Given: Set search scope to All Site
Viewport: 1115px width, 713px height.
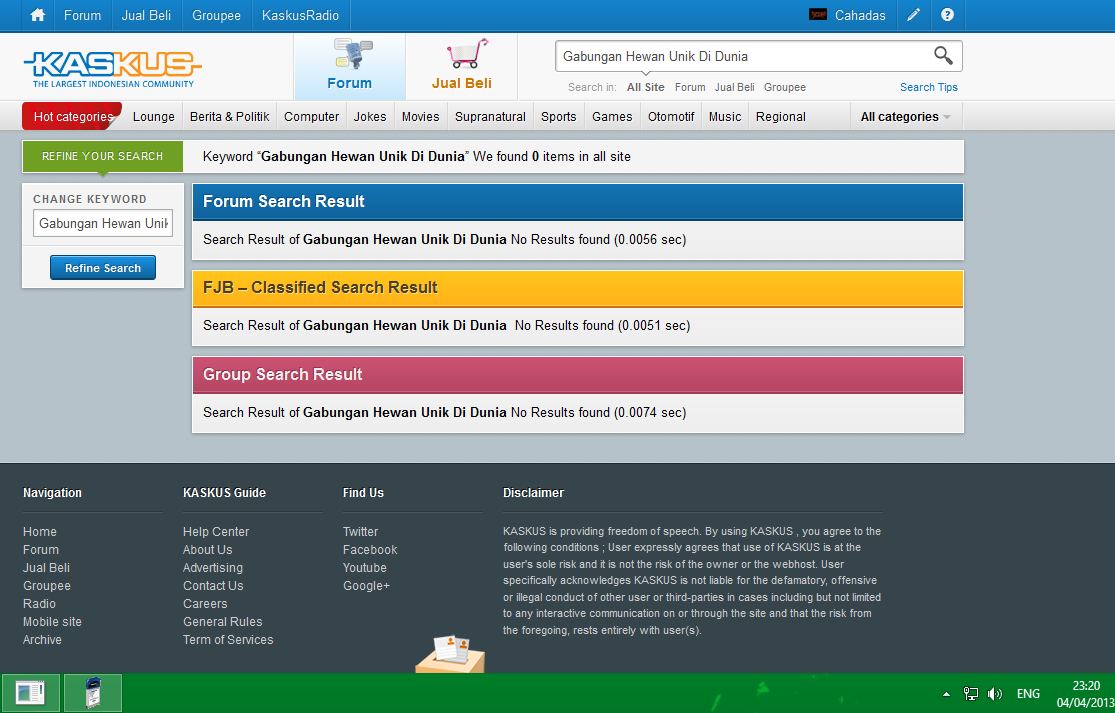Looking at the screenshot, I should (646, 87).
